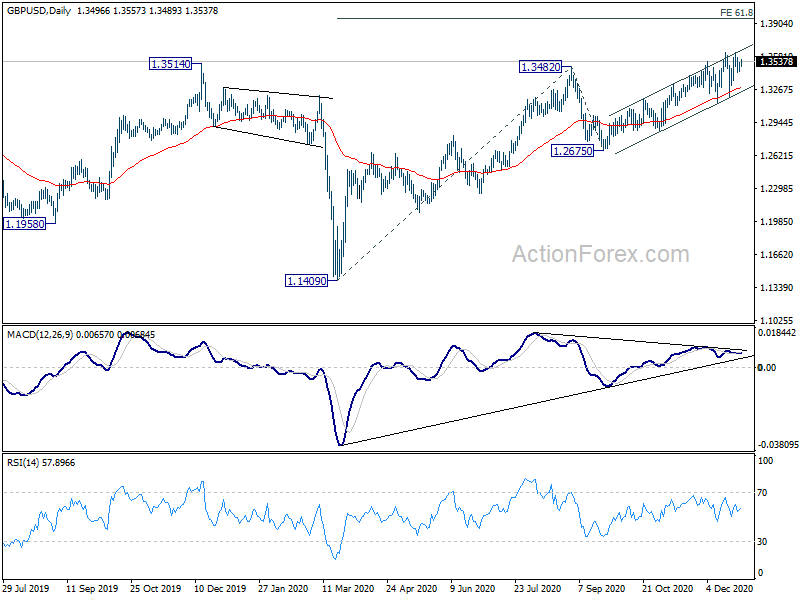Click the 1.34820 price label
Image resolution: width=800 pixels, height=600 pixels.
(x=540, y=66)
